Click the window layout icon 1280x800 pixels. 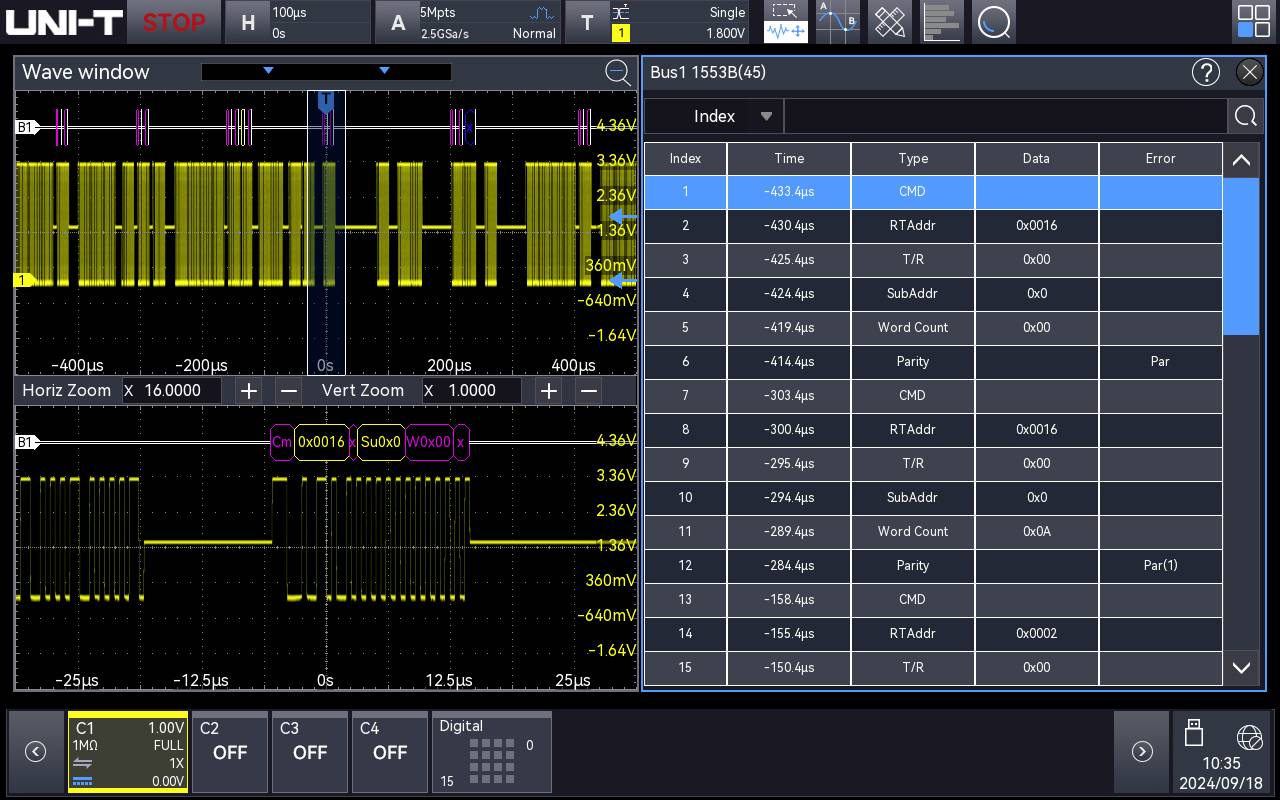point(1253,22)
